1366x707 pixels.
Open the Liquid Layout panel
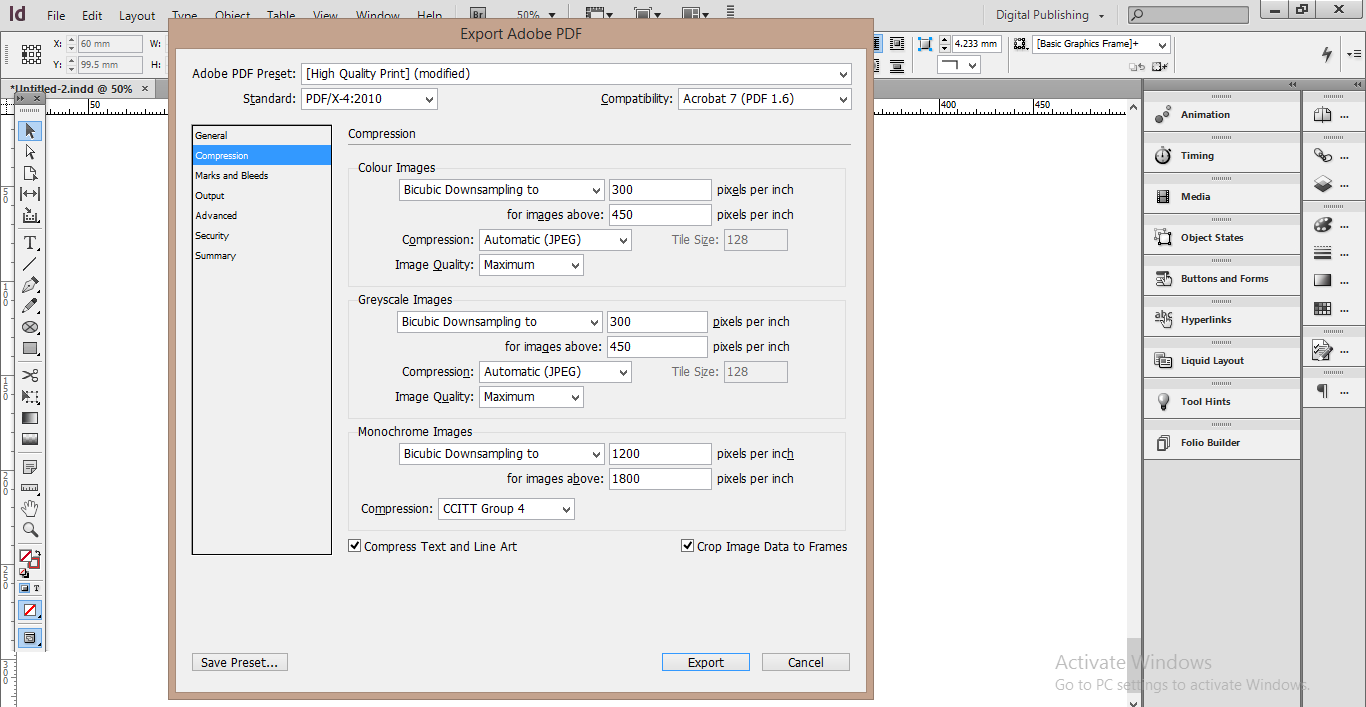[x=1221, y=361]
